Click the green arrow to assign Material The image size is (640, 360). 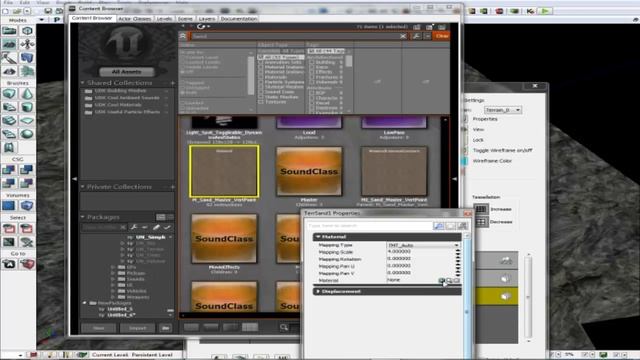pyautogui.click(x=442, y=280)
